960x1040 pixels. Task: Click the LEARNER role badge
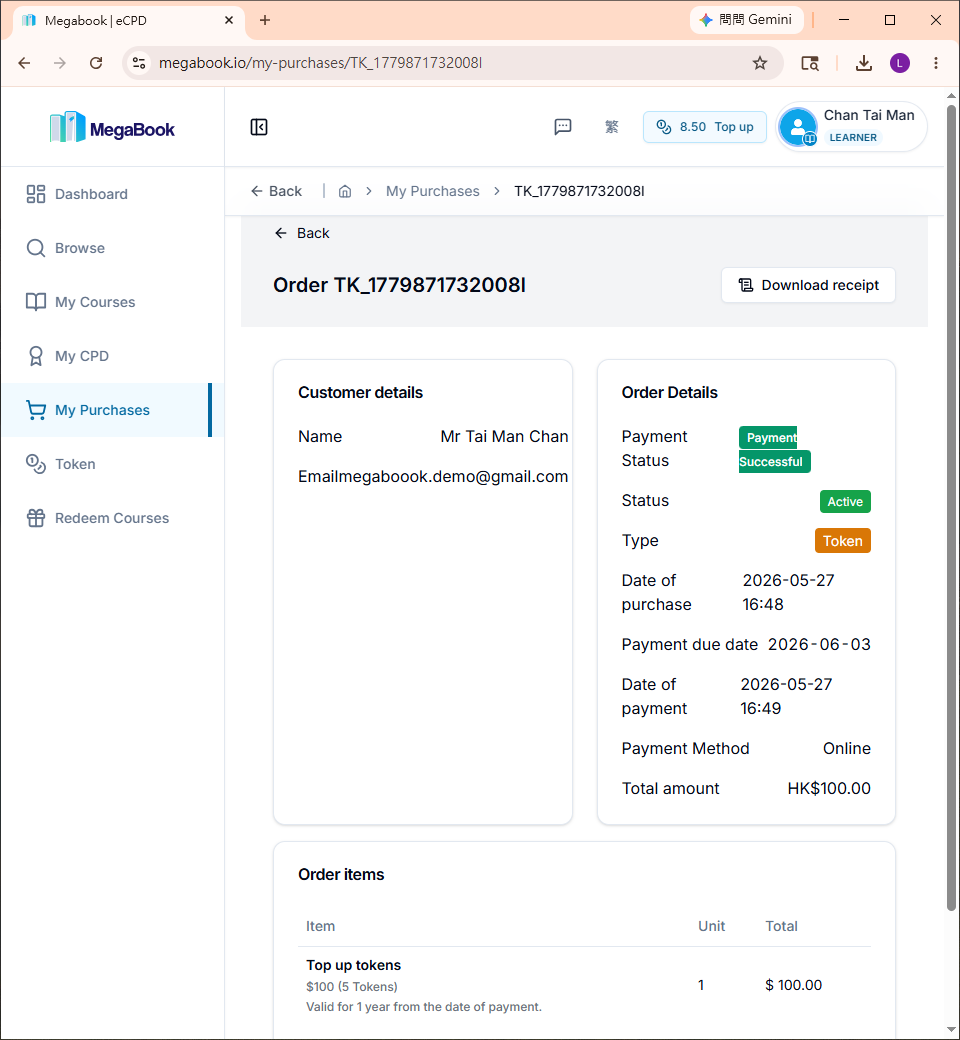coord(853,137)
